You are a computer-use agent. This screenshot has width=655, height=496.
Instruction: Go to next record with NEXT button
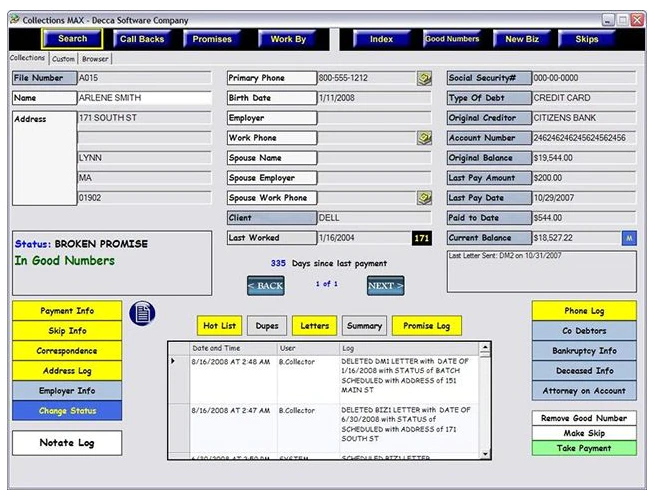pyautogui.click(x=386, y=286)
